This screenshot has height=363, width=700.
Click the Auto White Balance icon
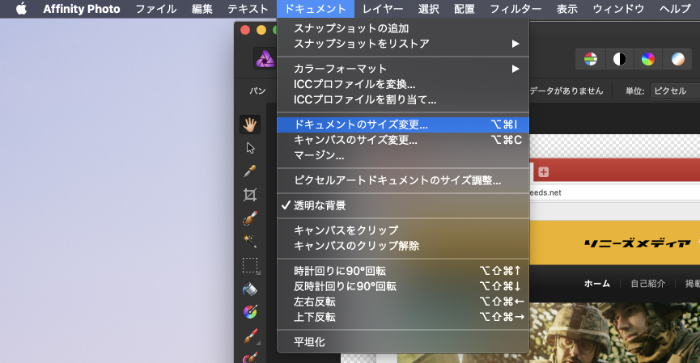pyautogui.click(x=678, y=59)
